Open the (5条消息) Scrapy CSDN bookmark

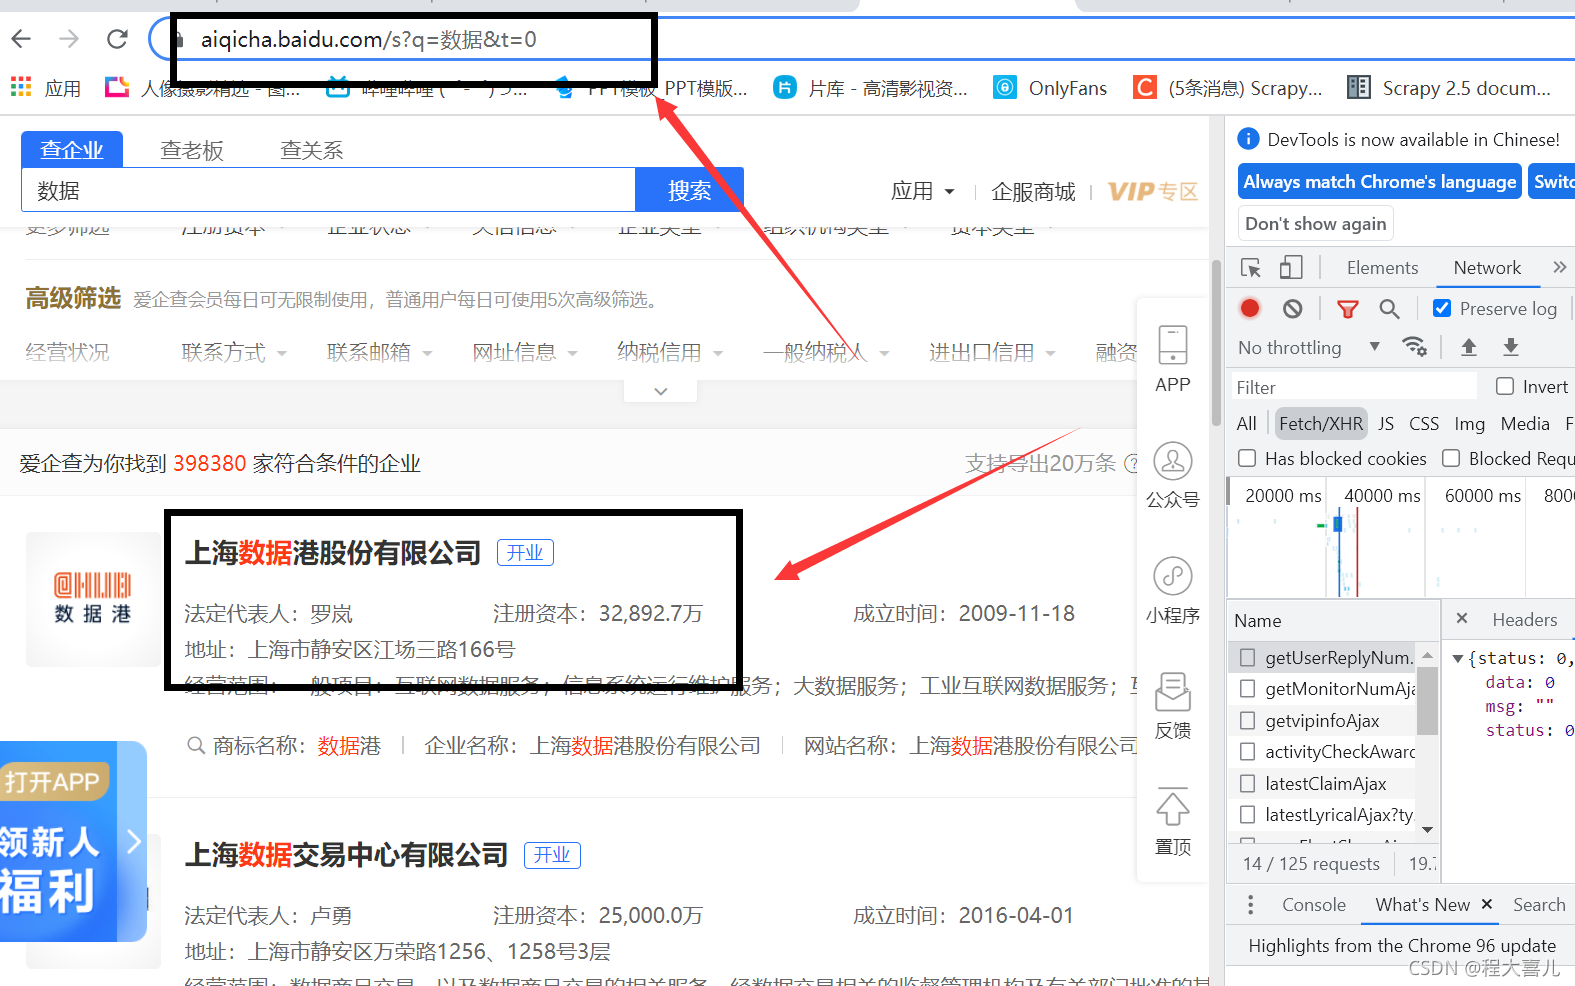tap(1228, 88)
